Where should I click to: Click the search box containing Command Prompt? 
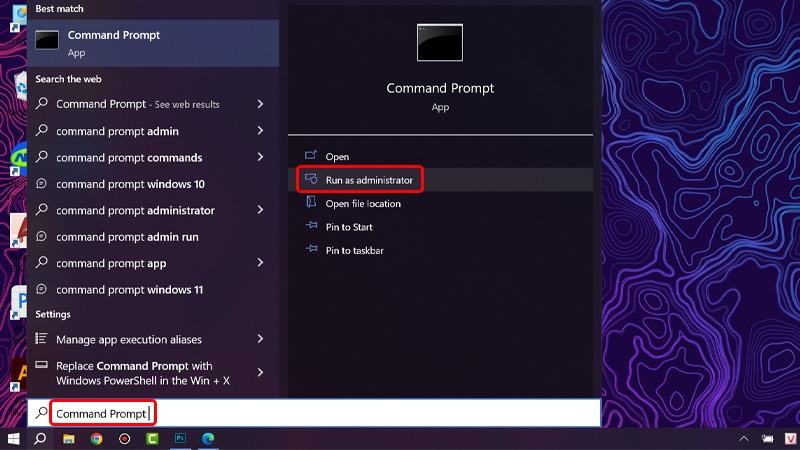pos(314,413)
